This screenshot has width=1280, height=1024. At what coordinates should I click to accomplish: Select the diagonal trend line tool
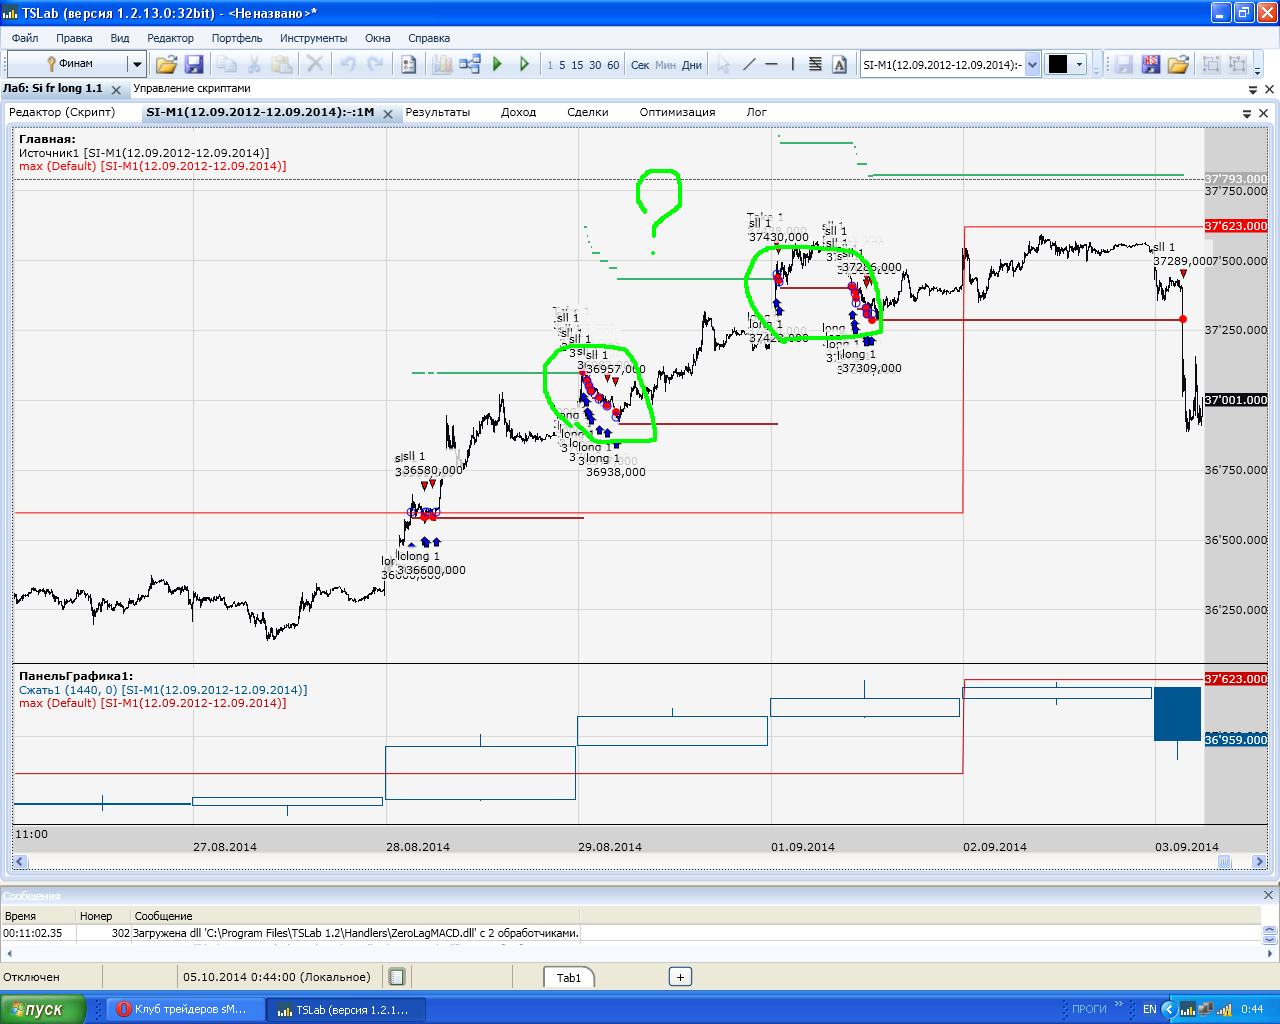coord(748,64)
